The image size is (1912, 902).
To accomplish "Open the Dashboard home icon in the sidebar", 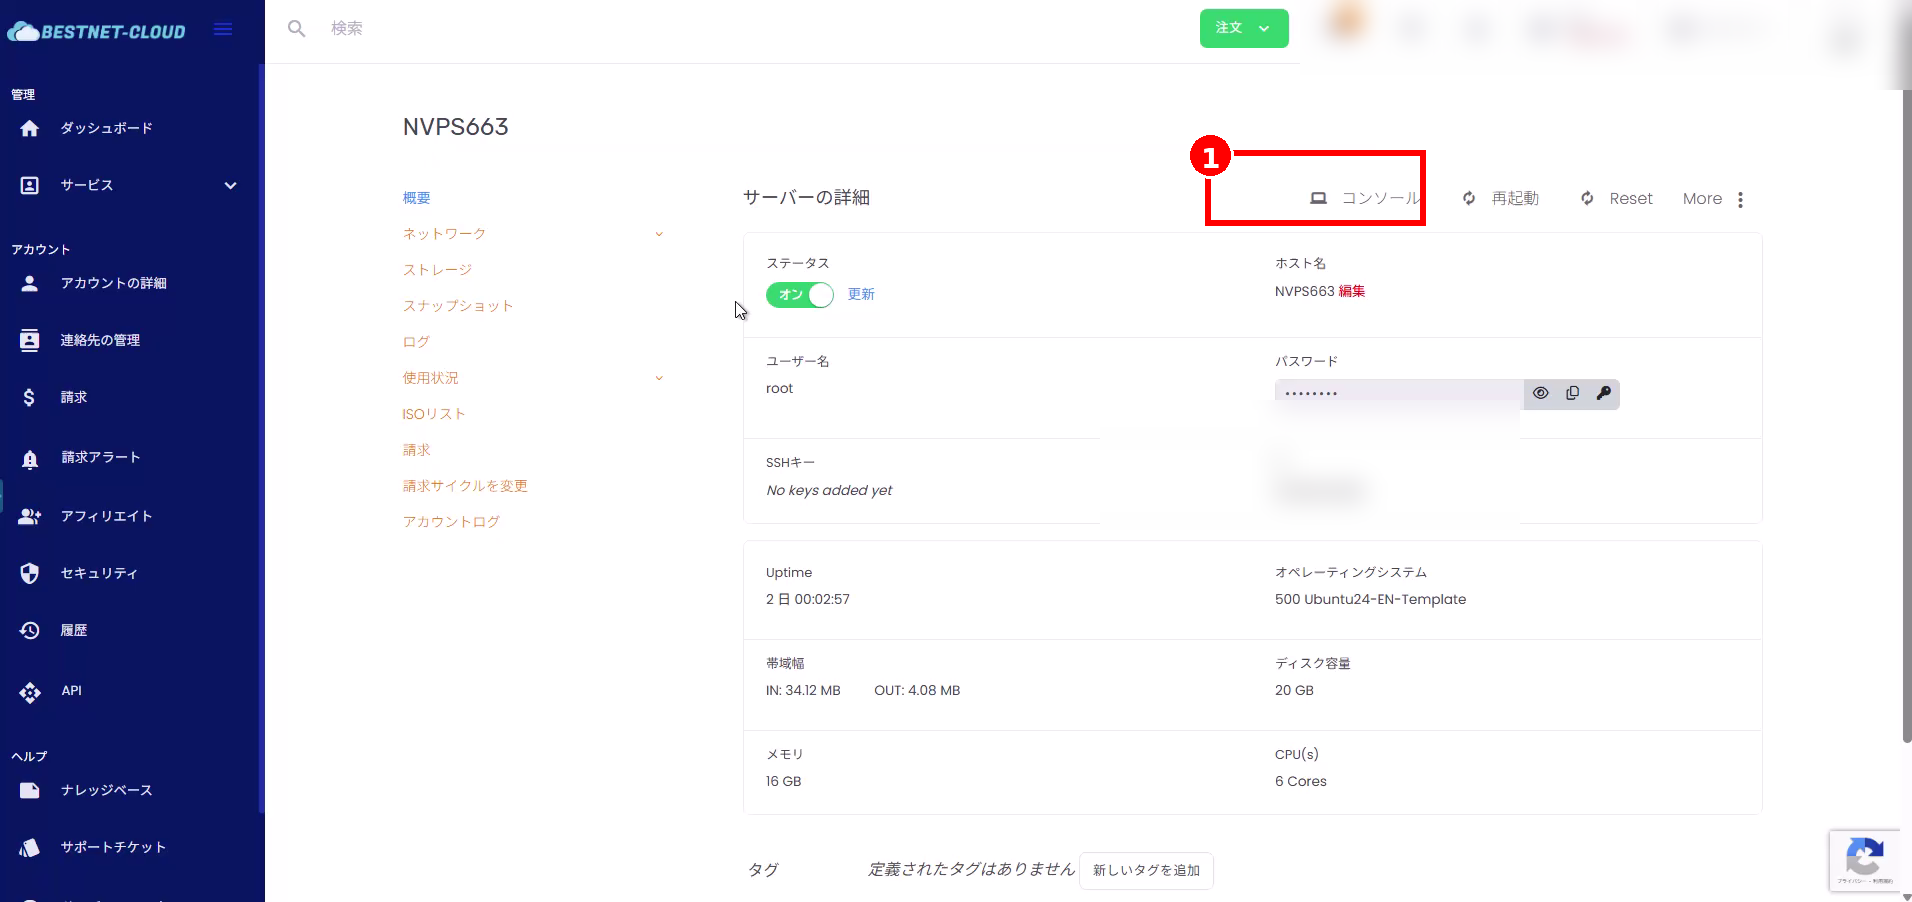I will tap(30, 128).
